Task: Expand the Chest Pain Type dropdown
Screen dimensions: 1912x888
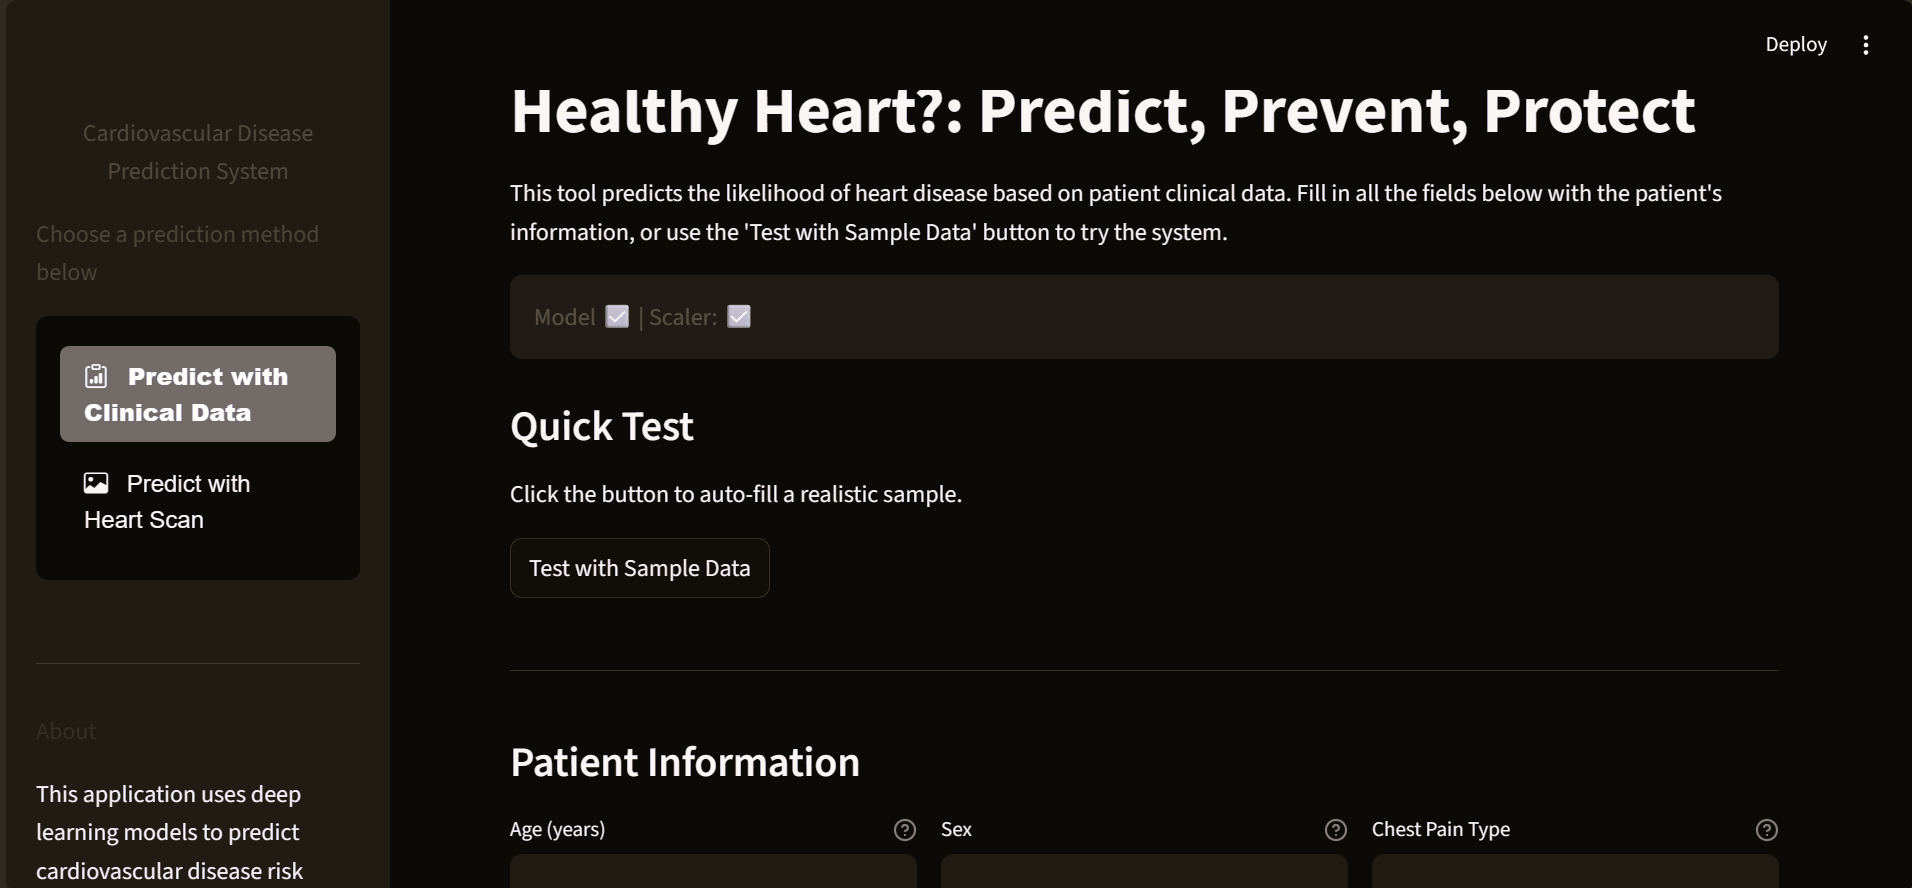Action: tap(1574, 872)
